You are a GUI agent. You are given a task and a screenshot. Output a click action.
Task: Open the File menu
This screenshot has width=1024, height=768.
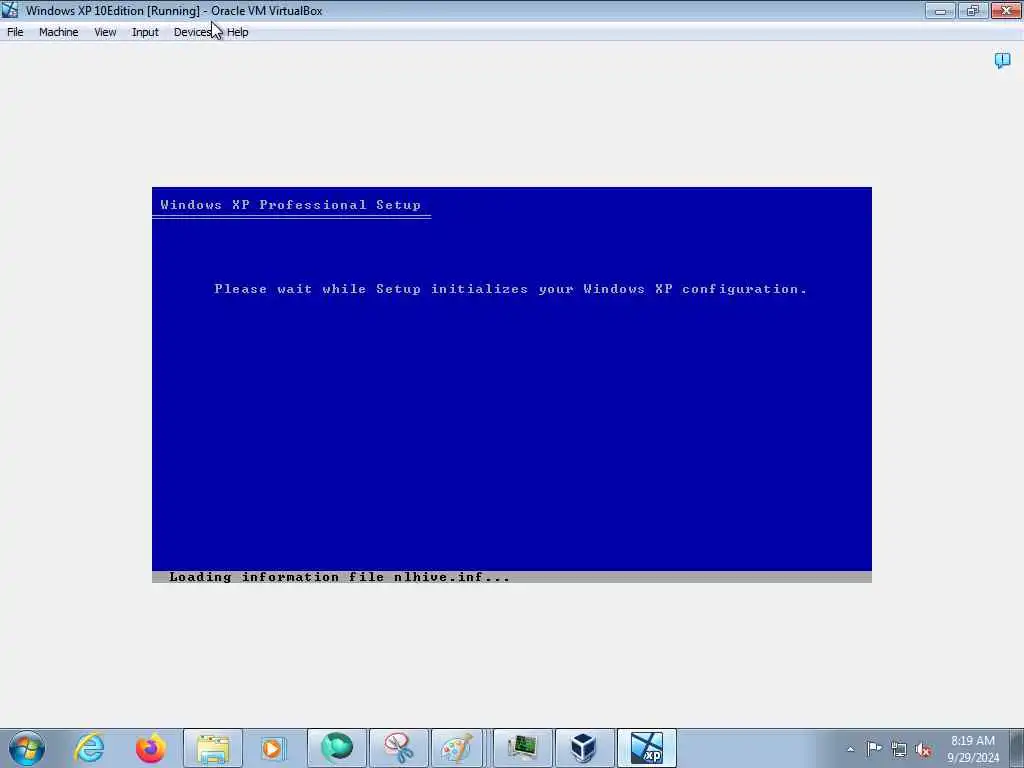click(x=15, y=32)
